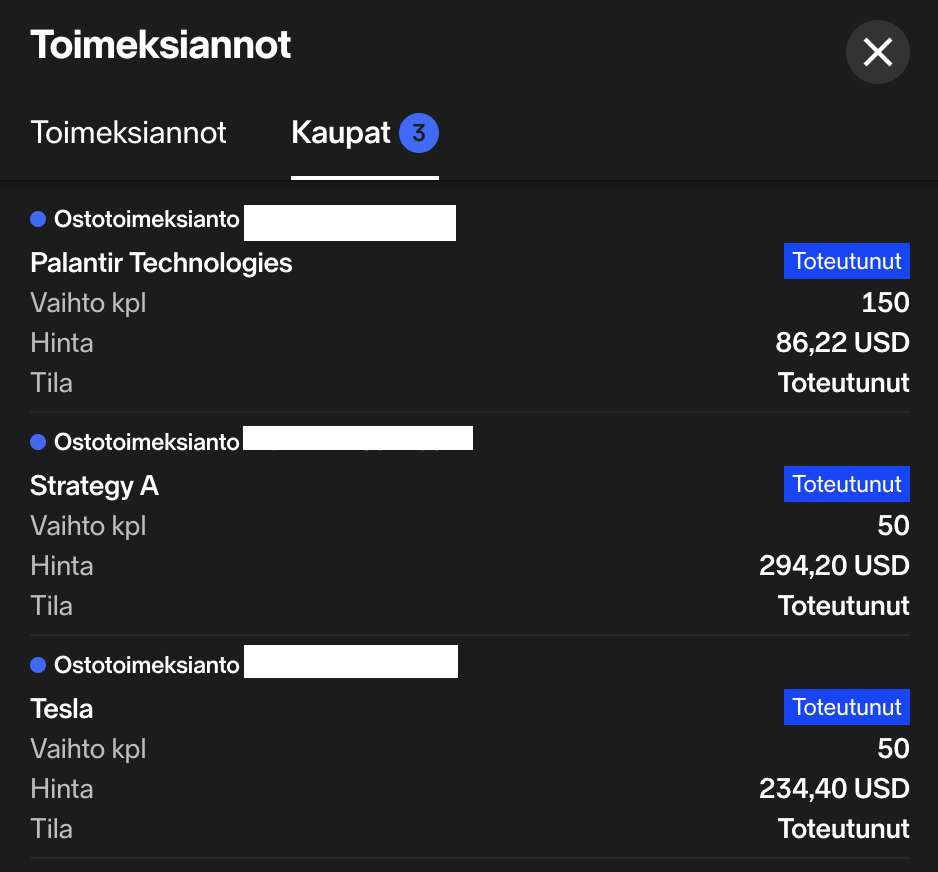Click the Kaupat count badge showing 3
Image resolution: width=938 pixels, height=872 pixels.
(419, 133)
